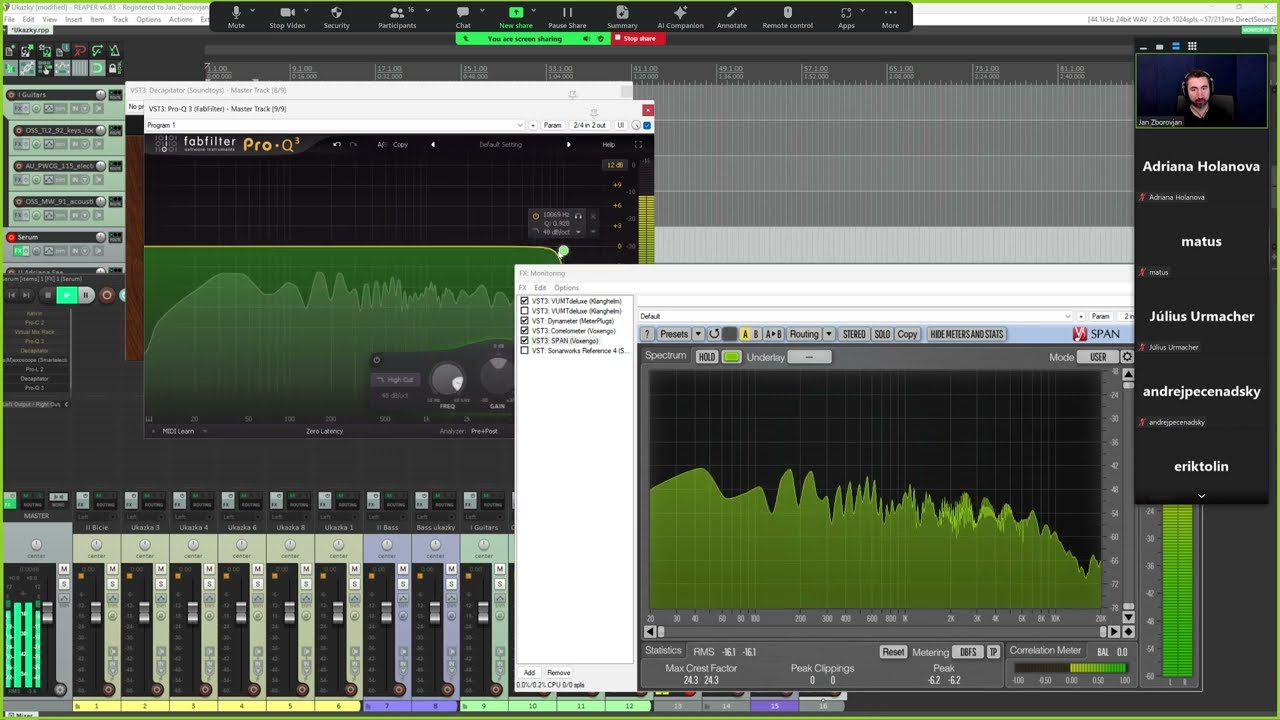
Task: Open the SPAN Routing dropdown arrow
Action: pos(830,334)
